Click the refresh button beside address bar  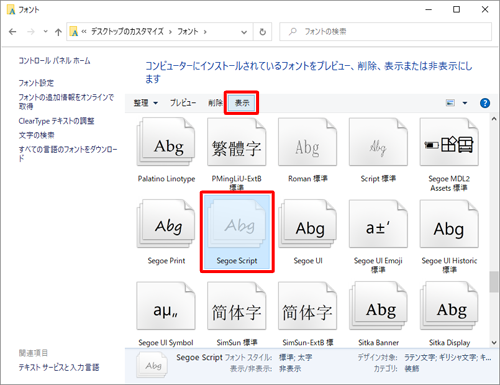[263, 32]
